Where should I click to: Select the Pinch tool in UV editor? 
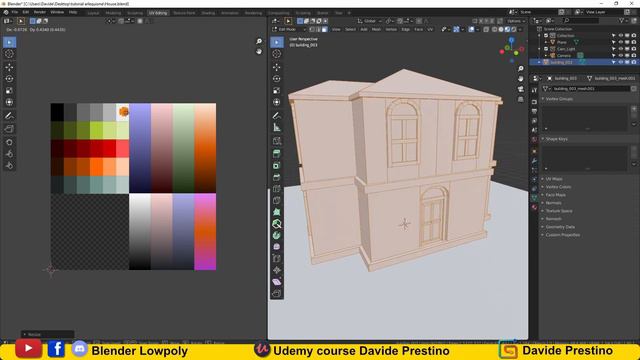coord(9,165)
